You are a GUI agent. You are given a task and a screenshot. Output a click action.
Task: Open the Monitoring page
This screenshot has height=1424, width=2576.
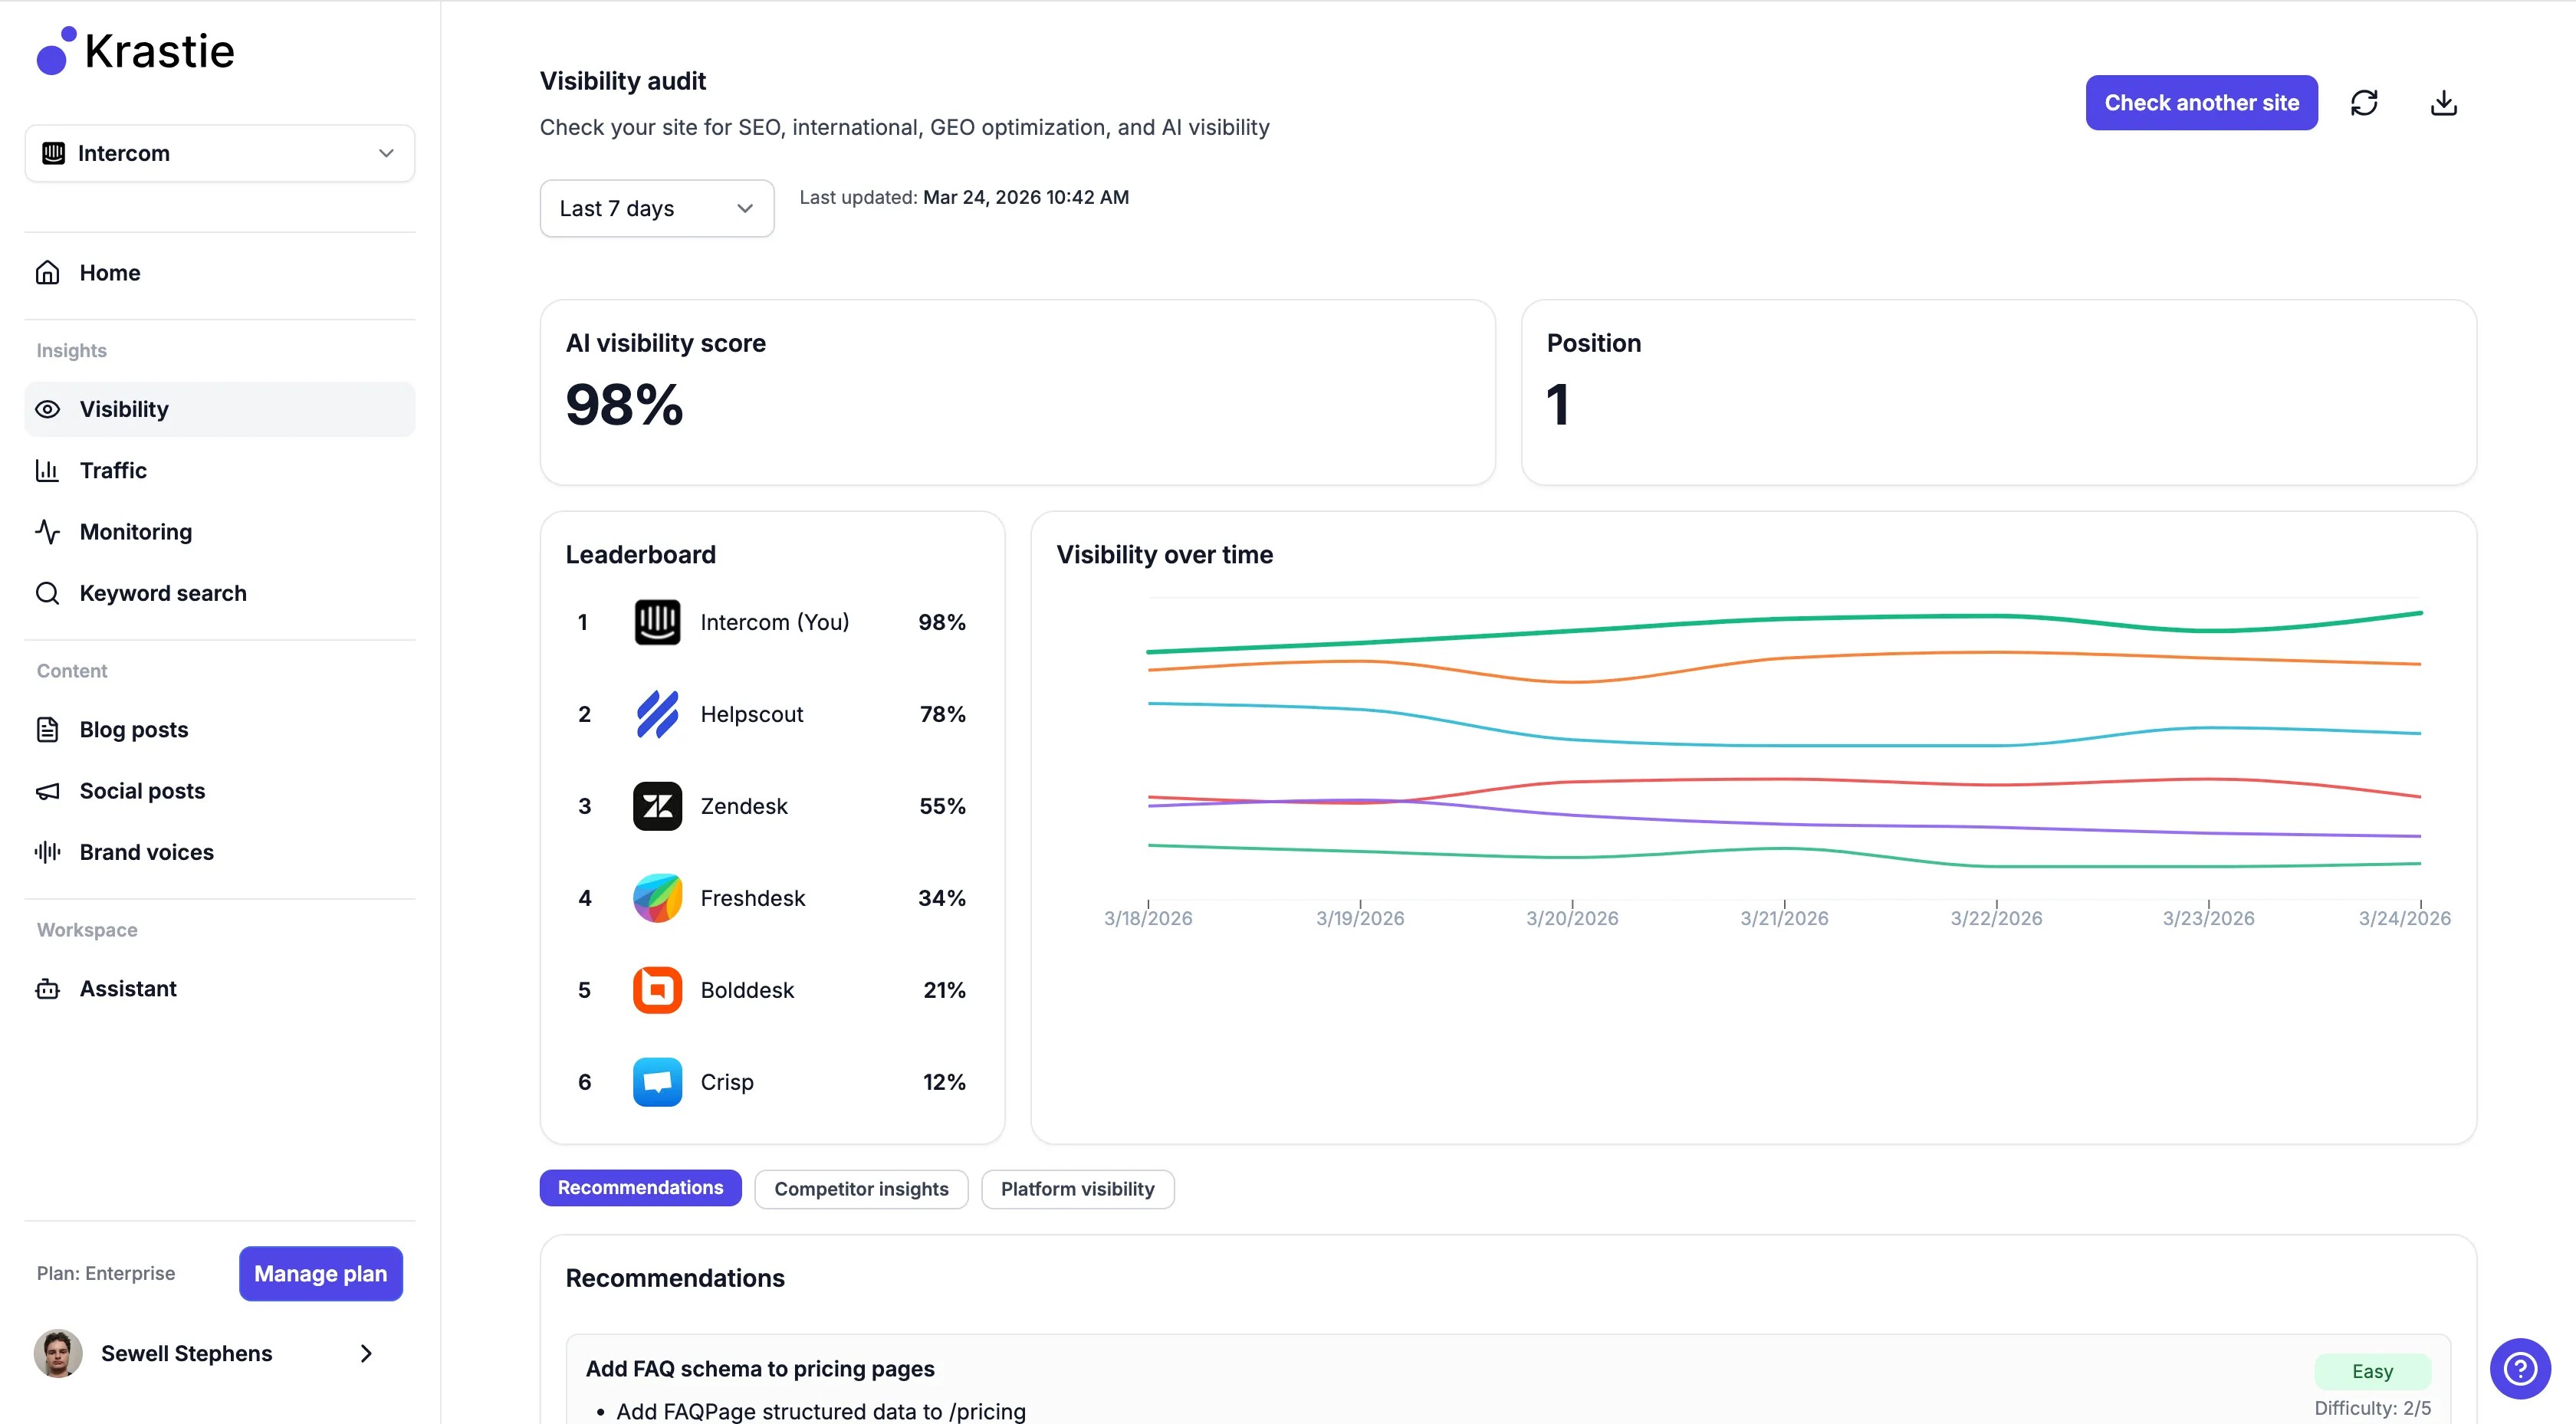pos(219,531)
